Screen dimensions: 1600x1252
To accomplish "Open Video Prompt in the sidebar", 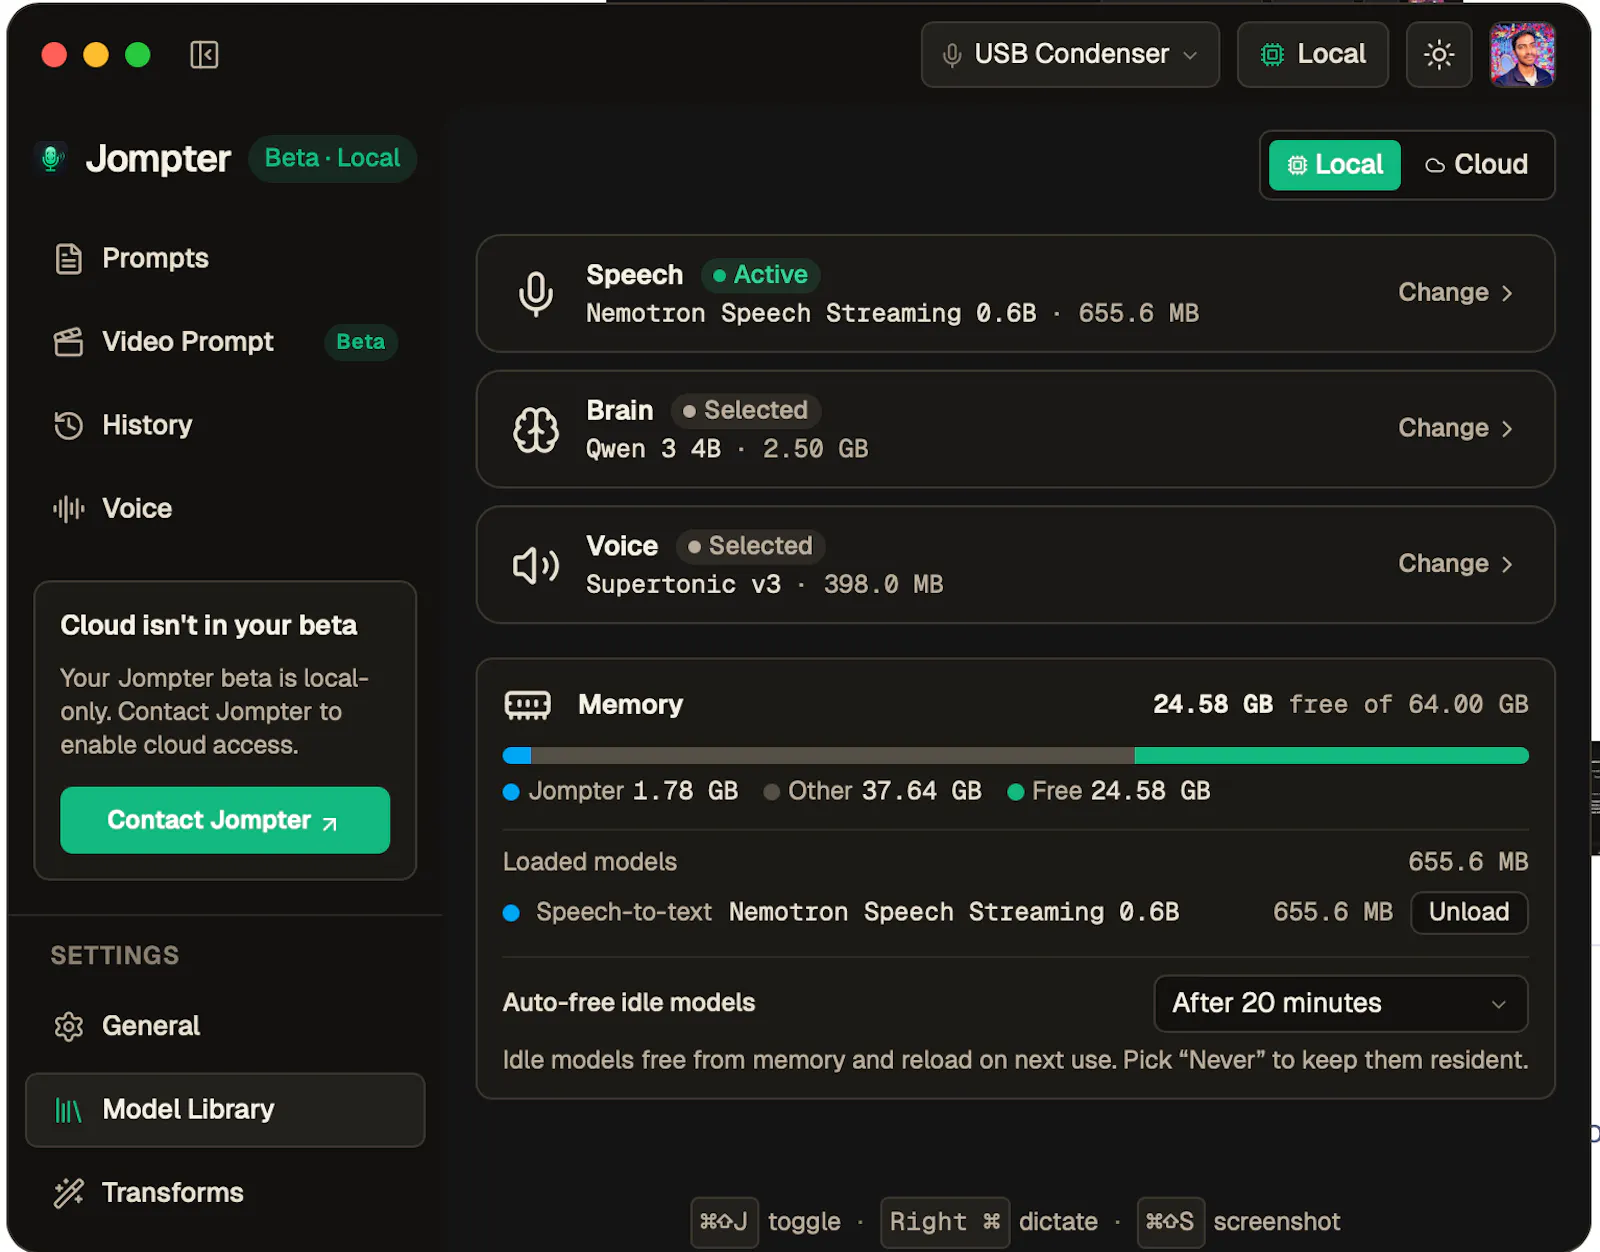I will (225, 342).
